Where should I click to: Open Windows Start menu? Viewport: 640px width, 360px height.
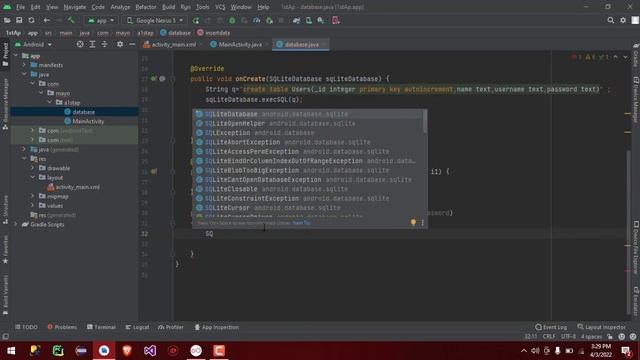click(11, 351)
